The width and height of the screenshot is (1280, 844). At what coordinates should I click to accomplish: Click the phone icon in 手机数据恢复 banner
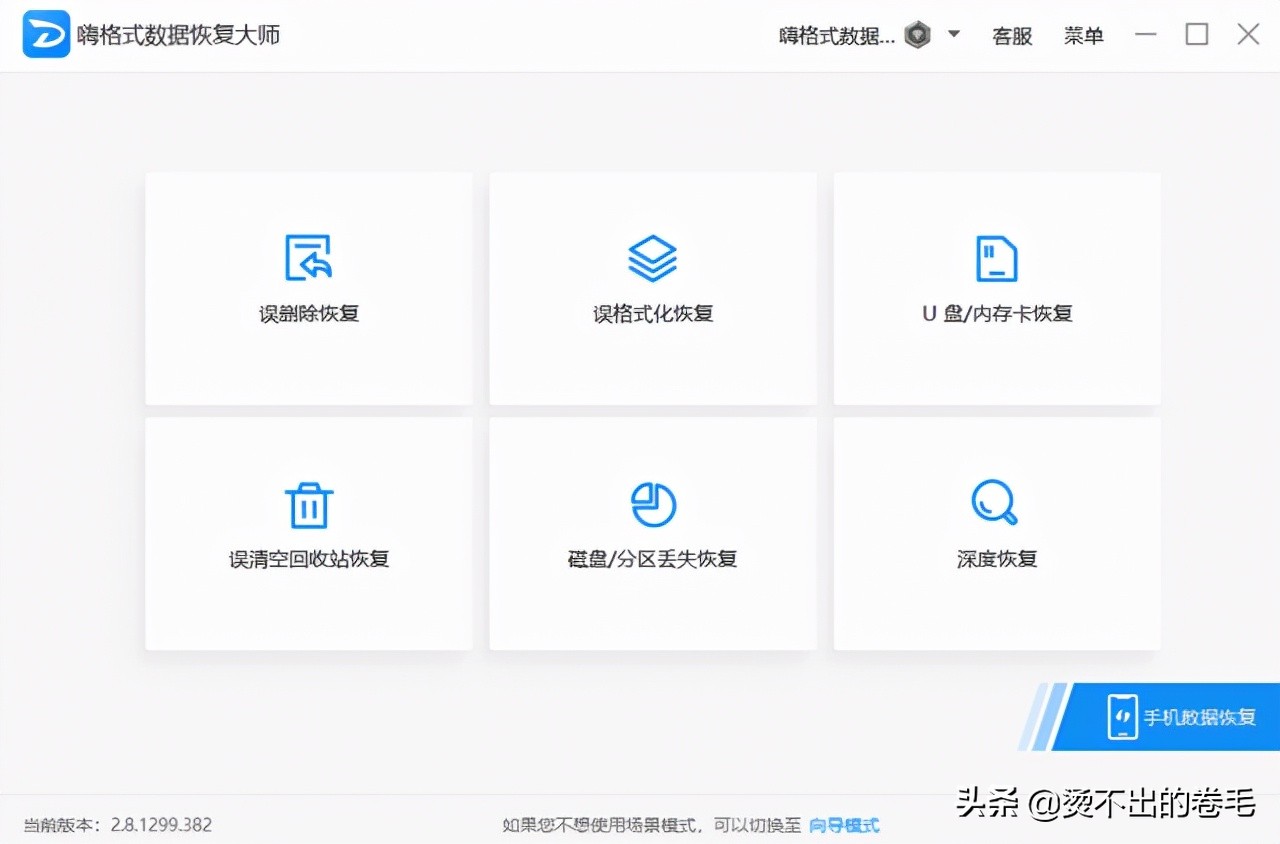click(x=1122, y=717)
